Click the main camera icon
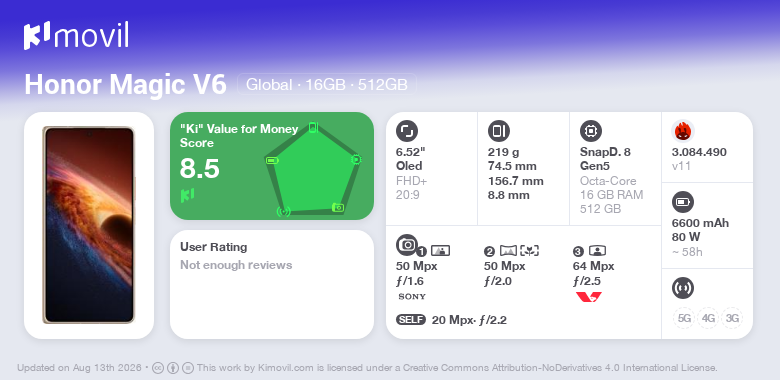The height and width of the screenshot is (380, 780). tap(407, 244)
